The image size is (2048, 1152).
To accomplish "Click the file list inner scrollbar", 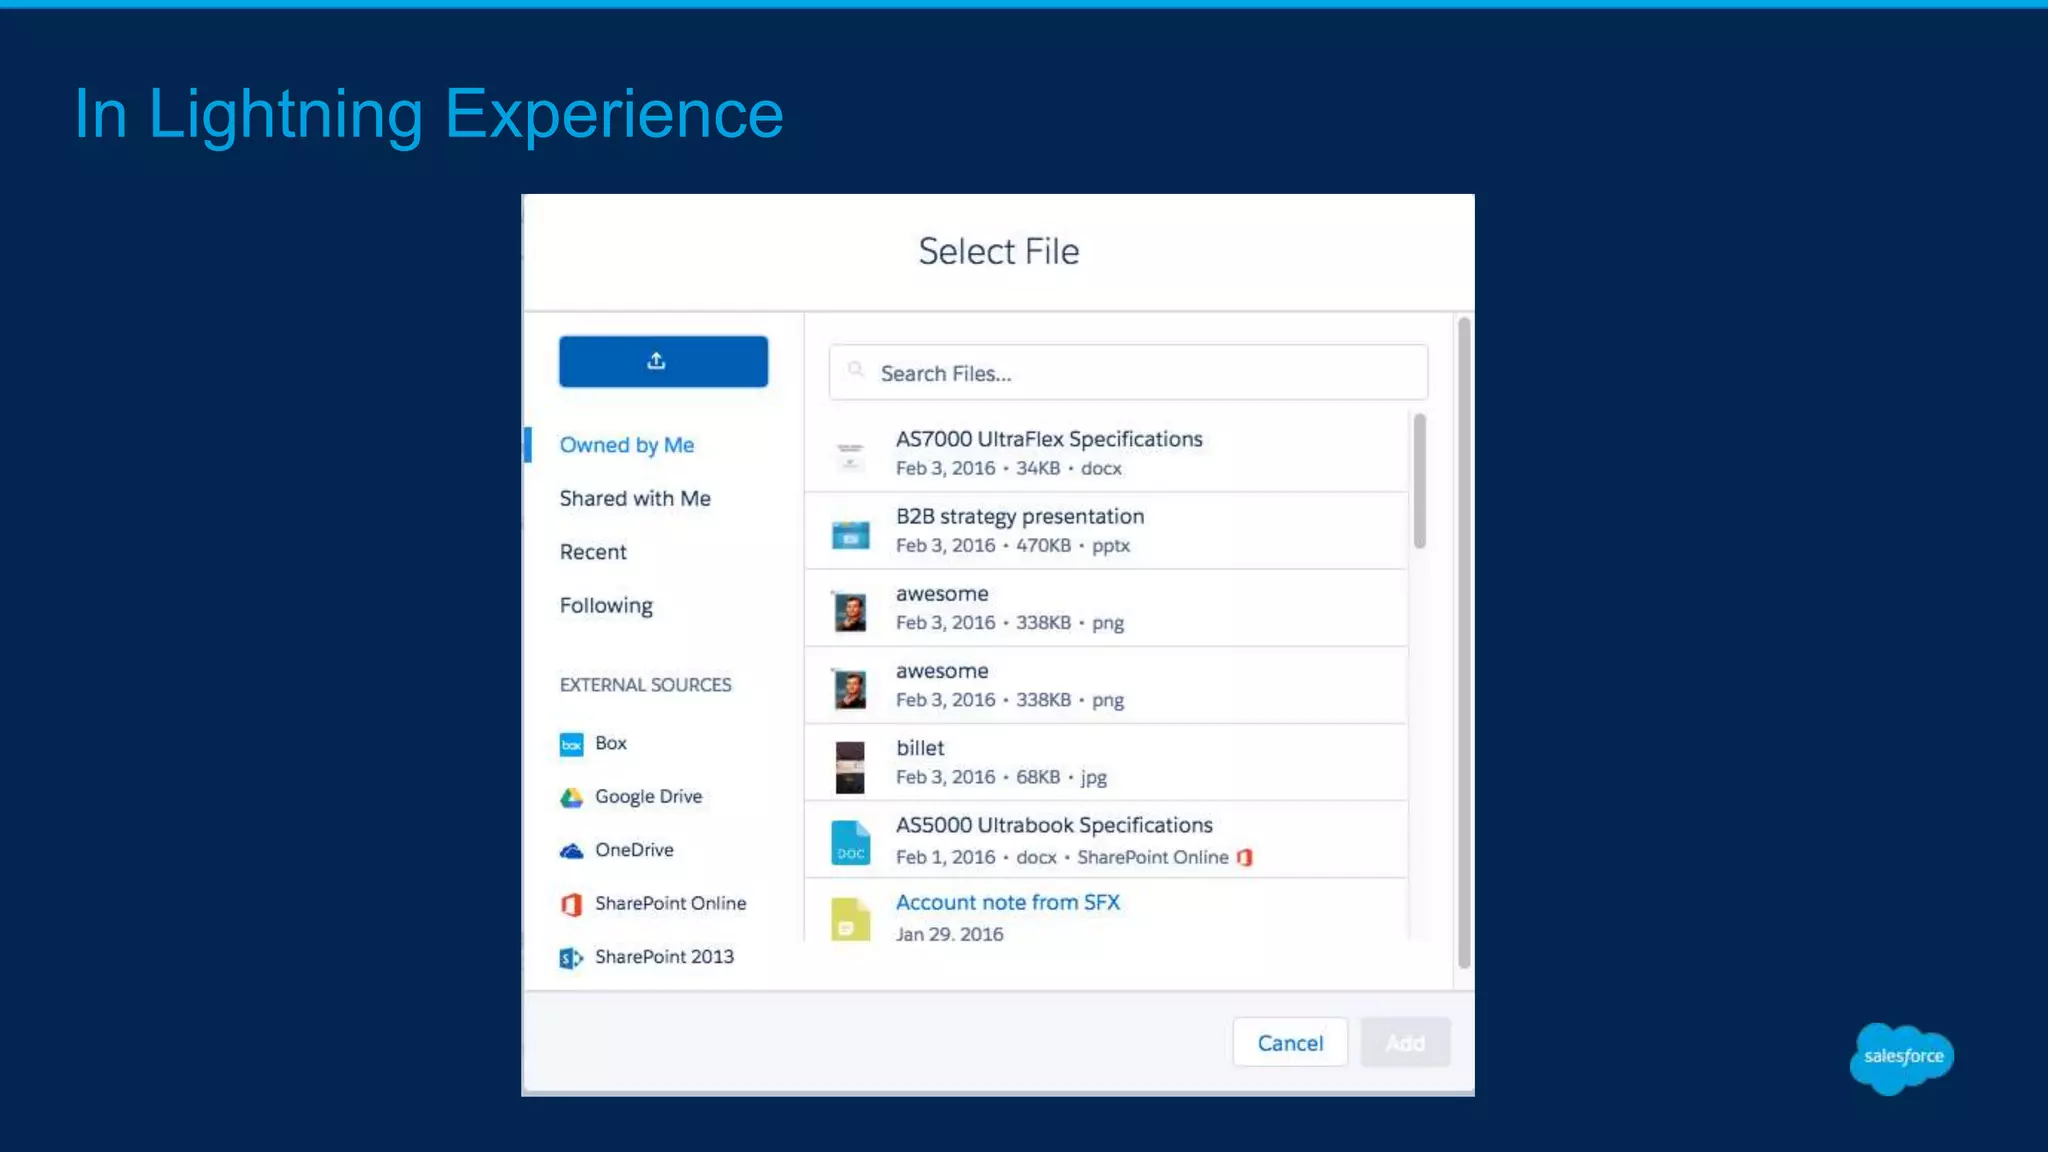I will tap(1419, 481).
